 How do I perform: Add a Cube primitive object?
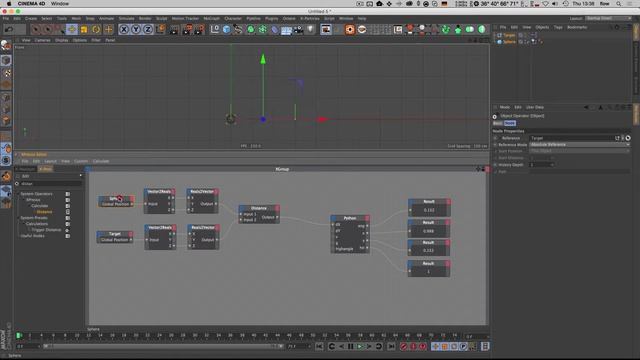(x=227, y=29)
